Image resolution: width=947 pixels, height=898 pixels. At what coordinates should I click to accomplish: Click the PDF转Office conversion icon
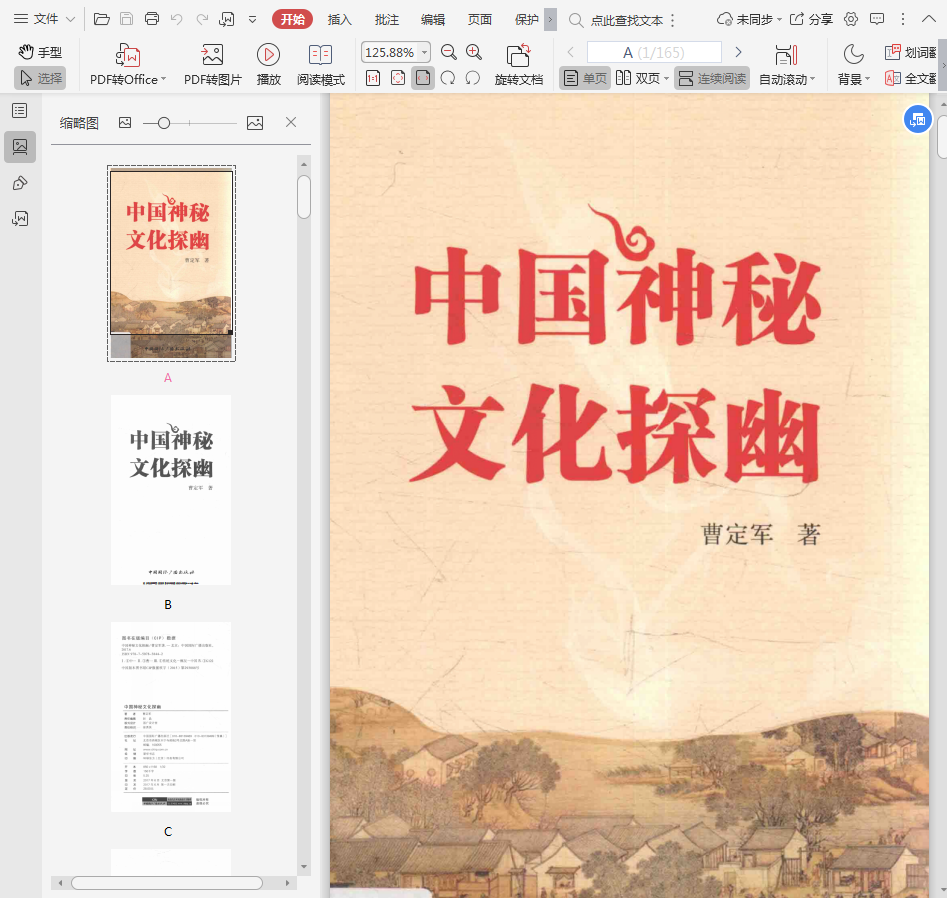tap(127, 56)
